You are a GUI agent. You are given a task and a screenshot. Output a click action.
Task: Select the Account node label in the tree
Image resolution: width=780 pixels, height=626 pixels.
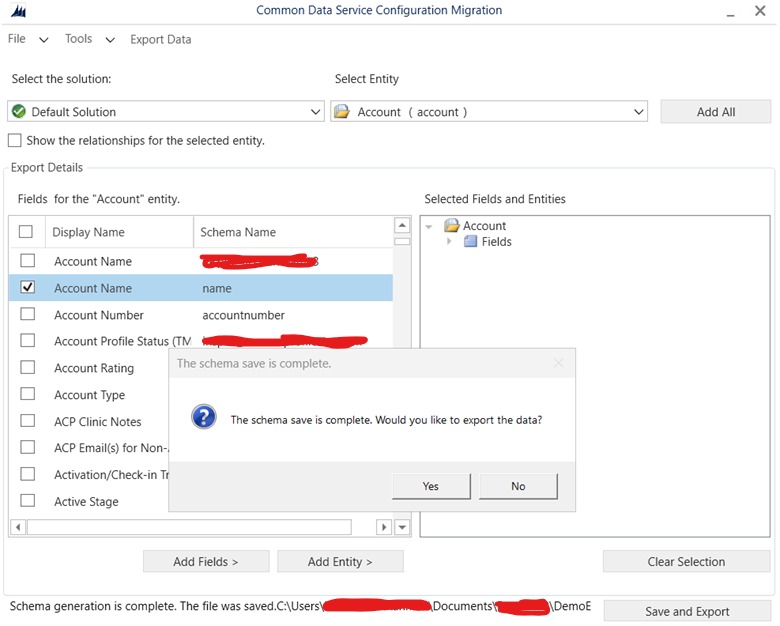[484, 225]
